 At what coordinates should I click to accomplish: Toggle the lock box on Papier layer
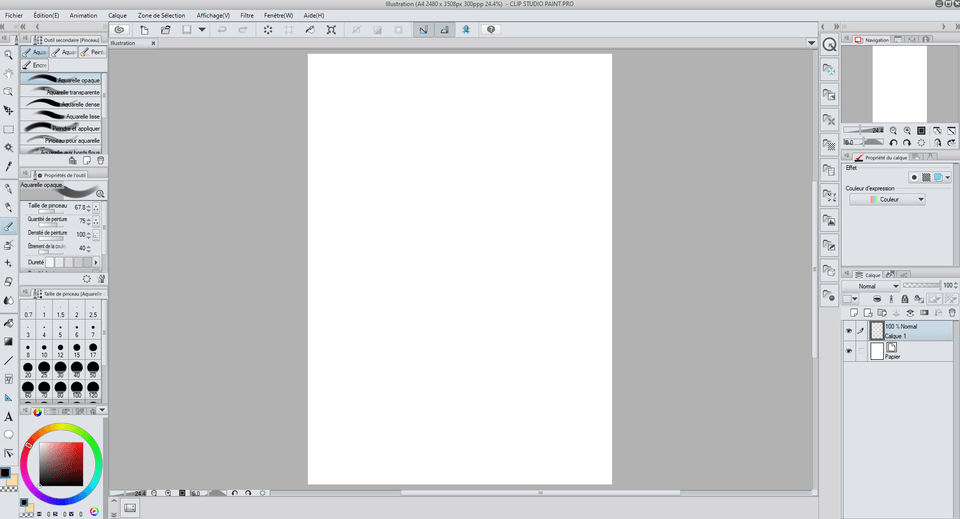tap(861, 351)
